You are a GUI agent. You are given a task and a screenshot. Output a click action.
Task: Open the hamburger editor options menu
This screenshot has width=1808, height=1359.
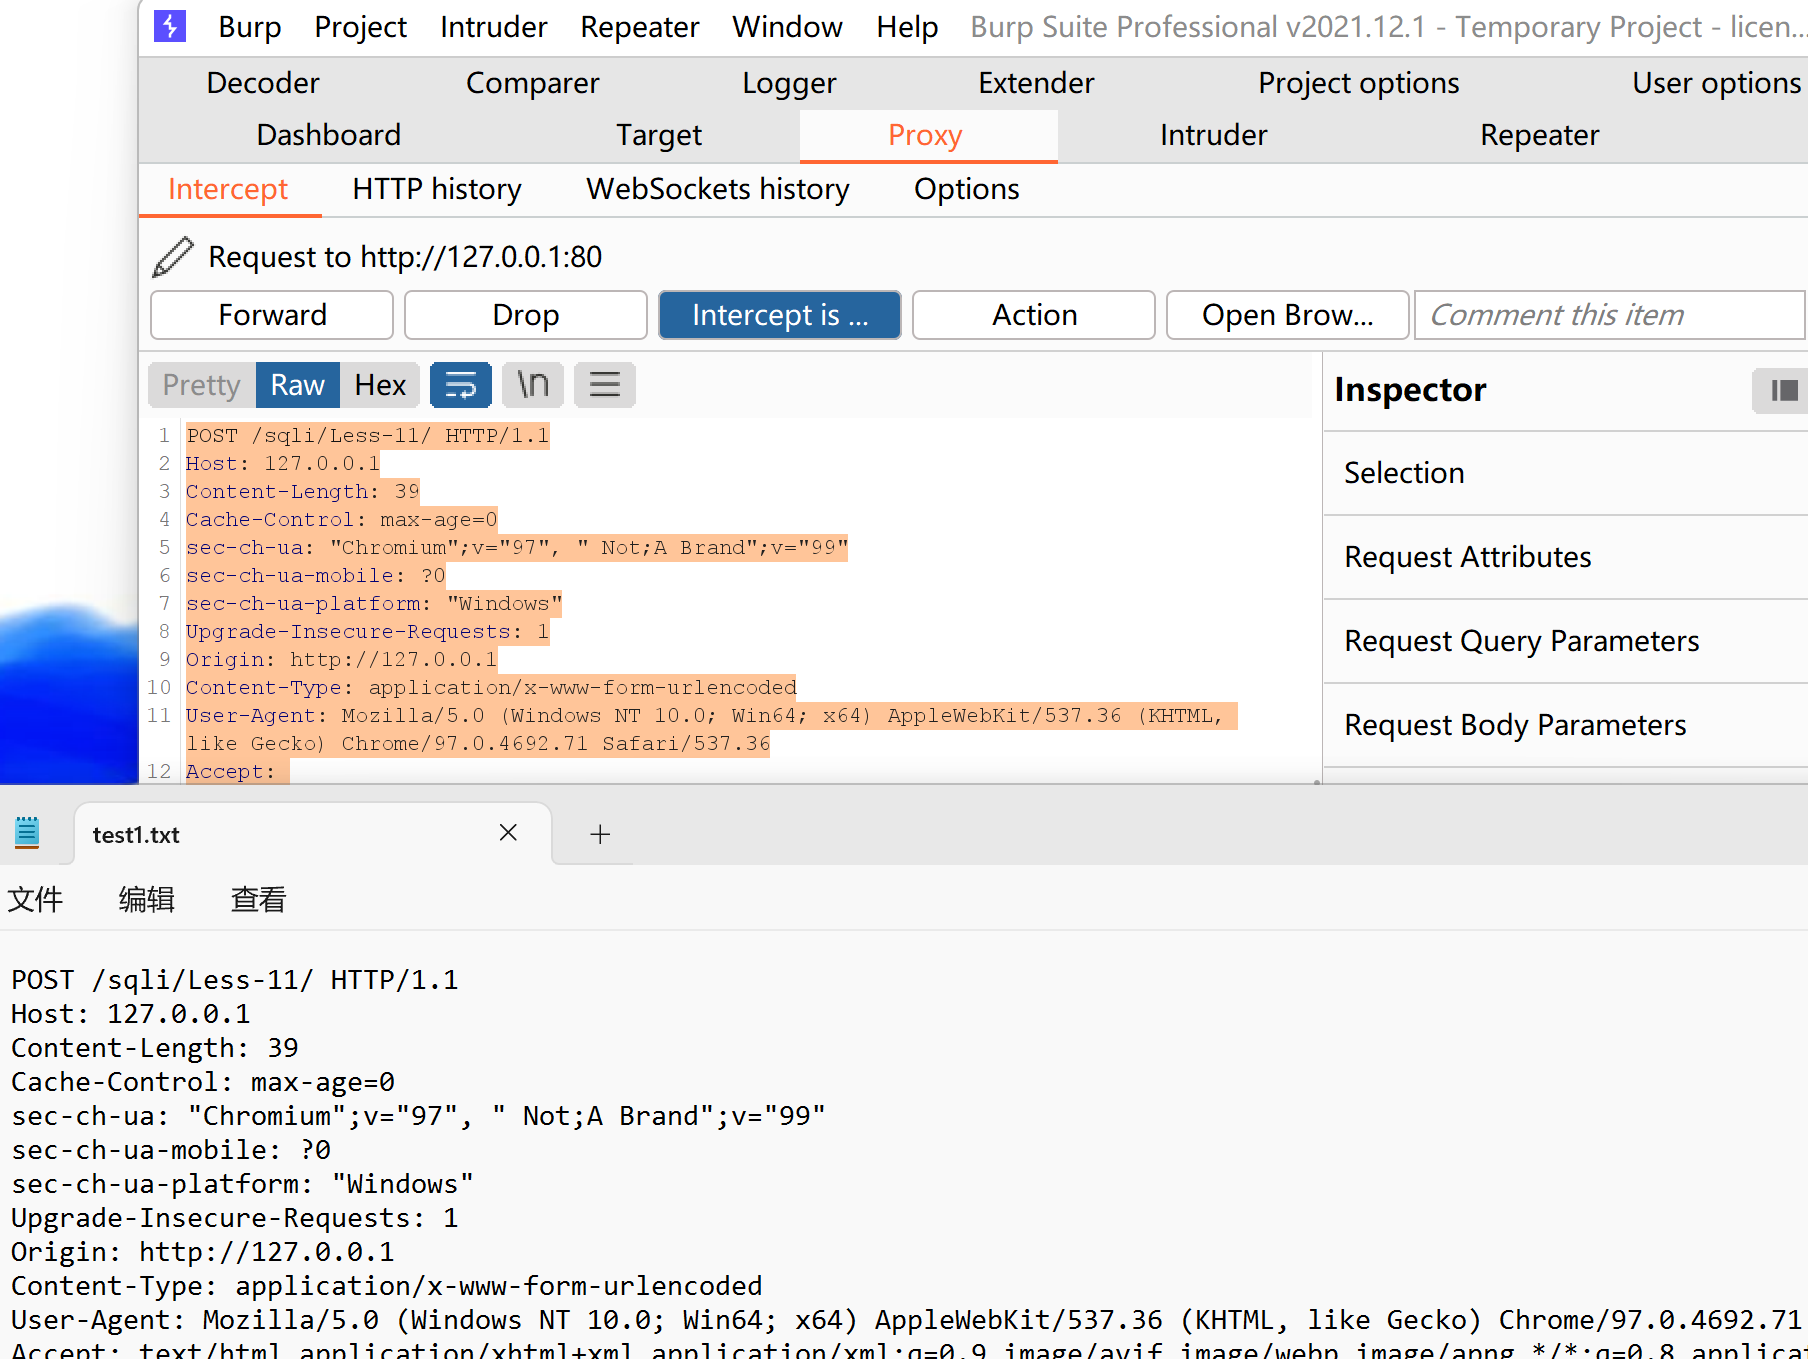pos(605,385)
